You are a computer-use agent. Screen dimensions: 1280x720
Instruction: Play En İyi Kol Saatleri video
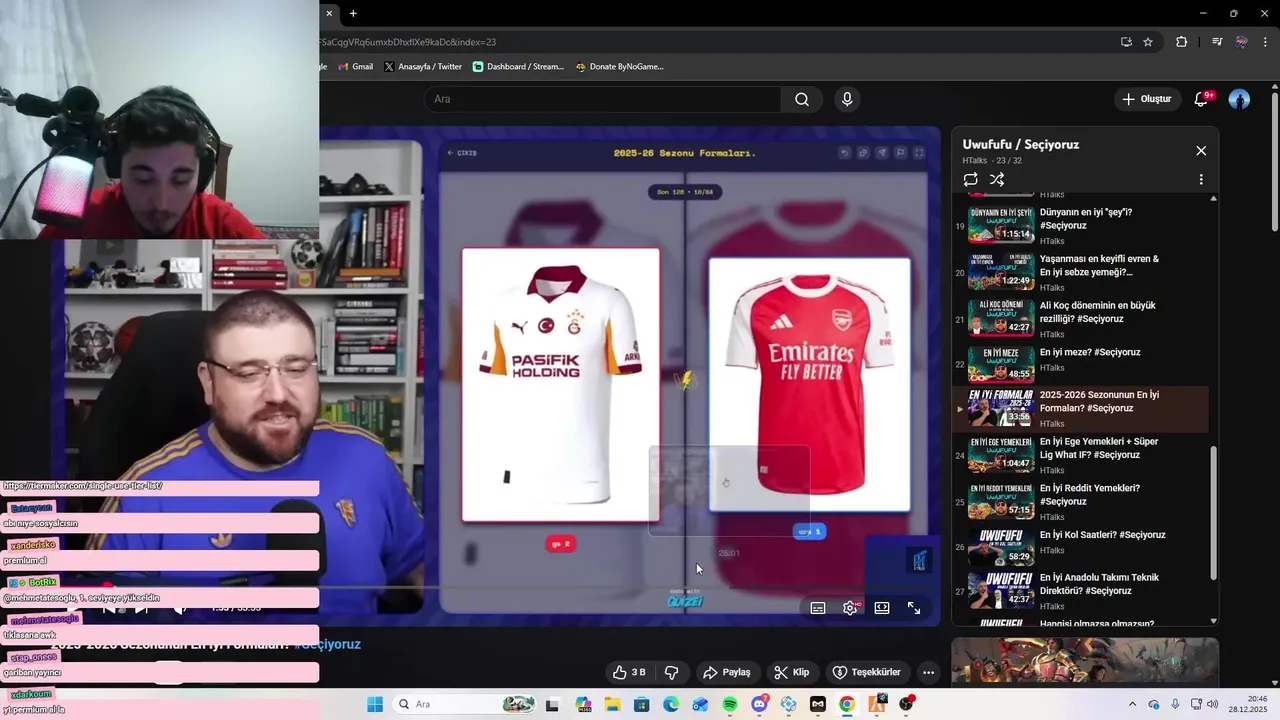(x=1080, y=548)
